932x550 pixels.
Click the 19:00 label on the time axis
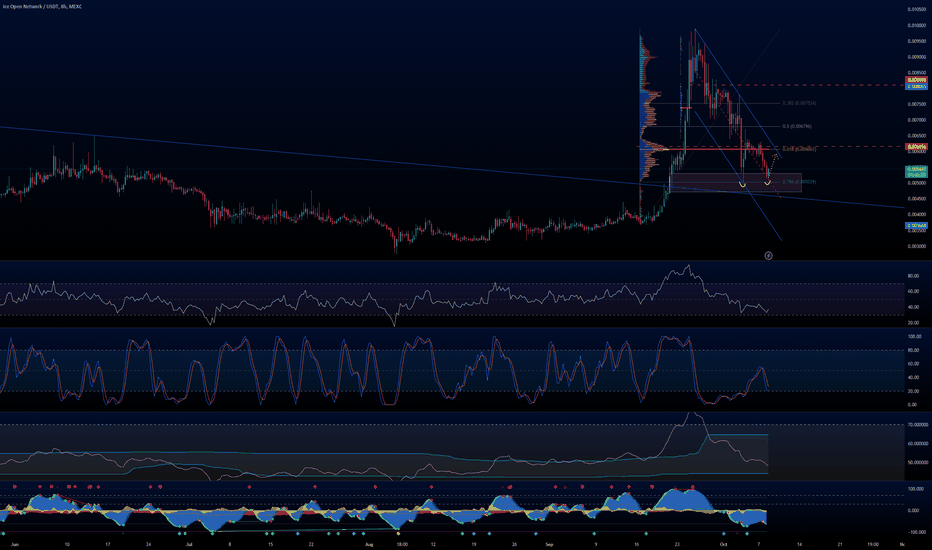point(873,544)
